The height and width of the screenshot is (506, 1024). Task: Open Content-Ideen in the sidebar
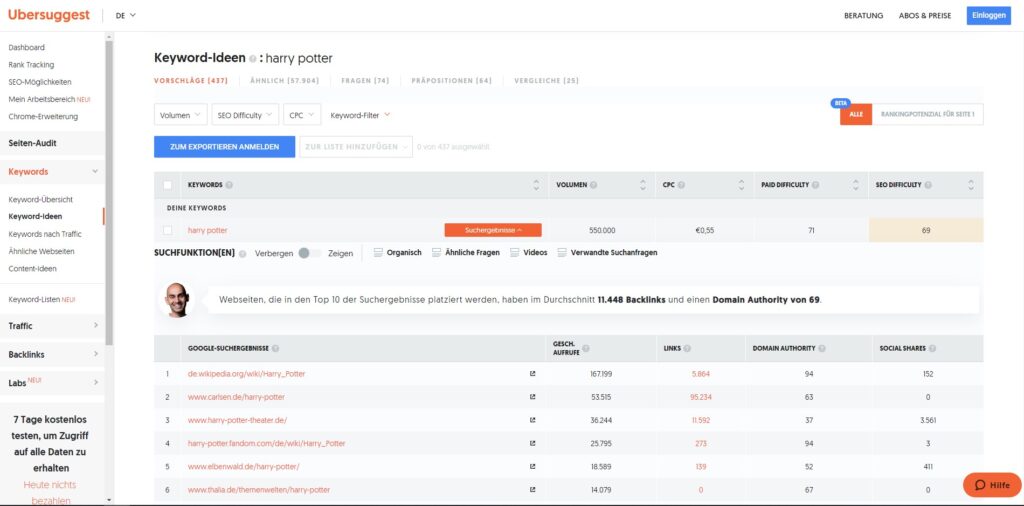(x=33, y=268)
